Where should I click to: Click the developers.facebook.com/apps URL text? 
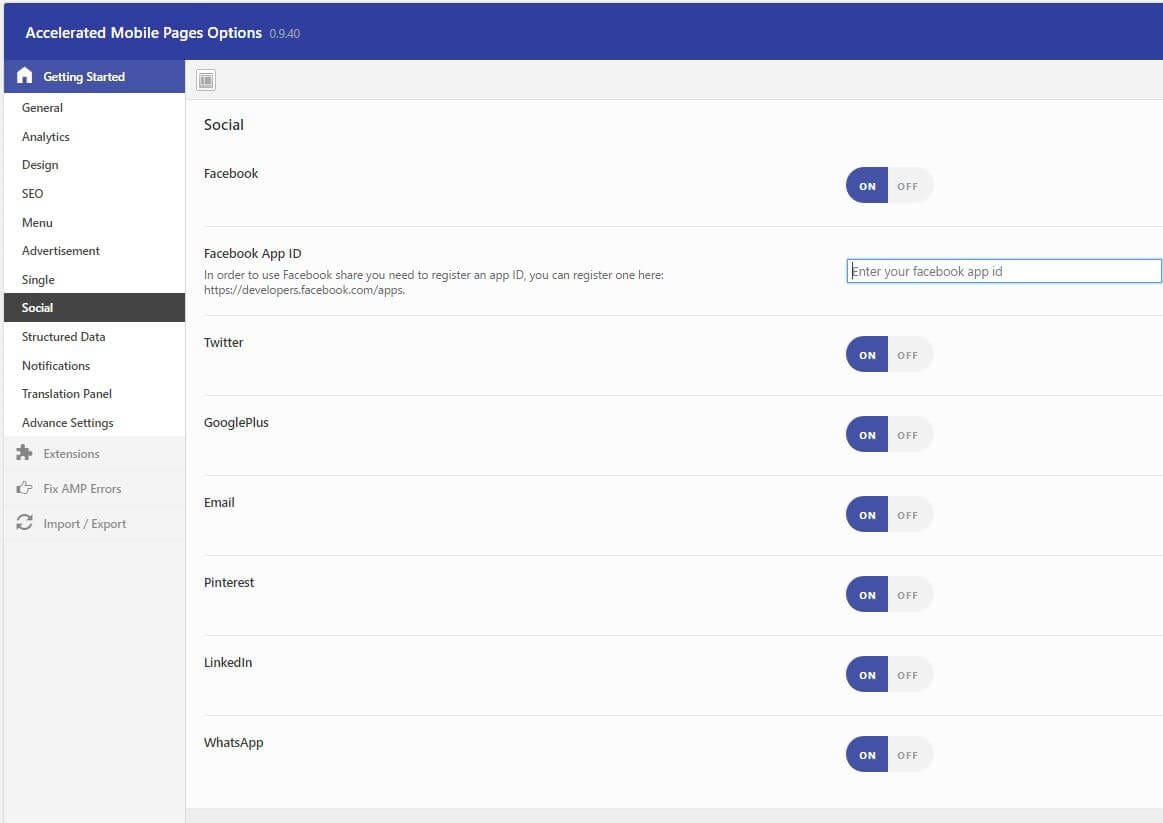tap(304, 290)
